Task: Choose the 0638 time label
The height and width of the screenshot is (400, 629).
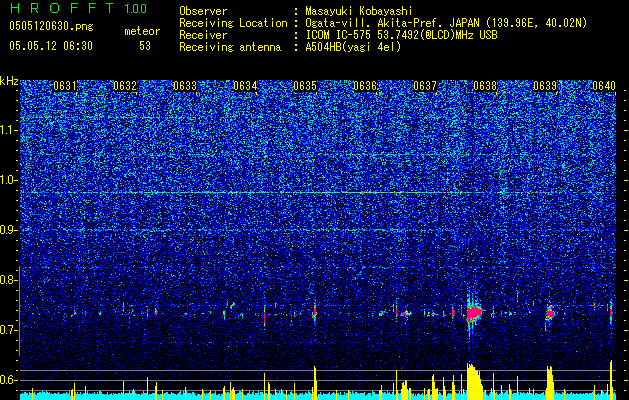Action: pos(485,86)
